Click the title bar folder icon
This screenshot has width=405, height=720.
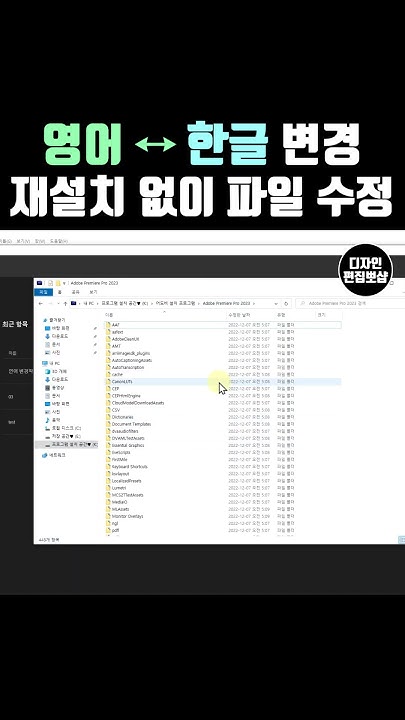click(x=58, y=283)
